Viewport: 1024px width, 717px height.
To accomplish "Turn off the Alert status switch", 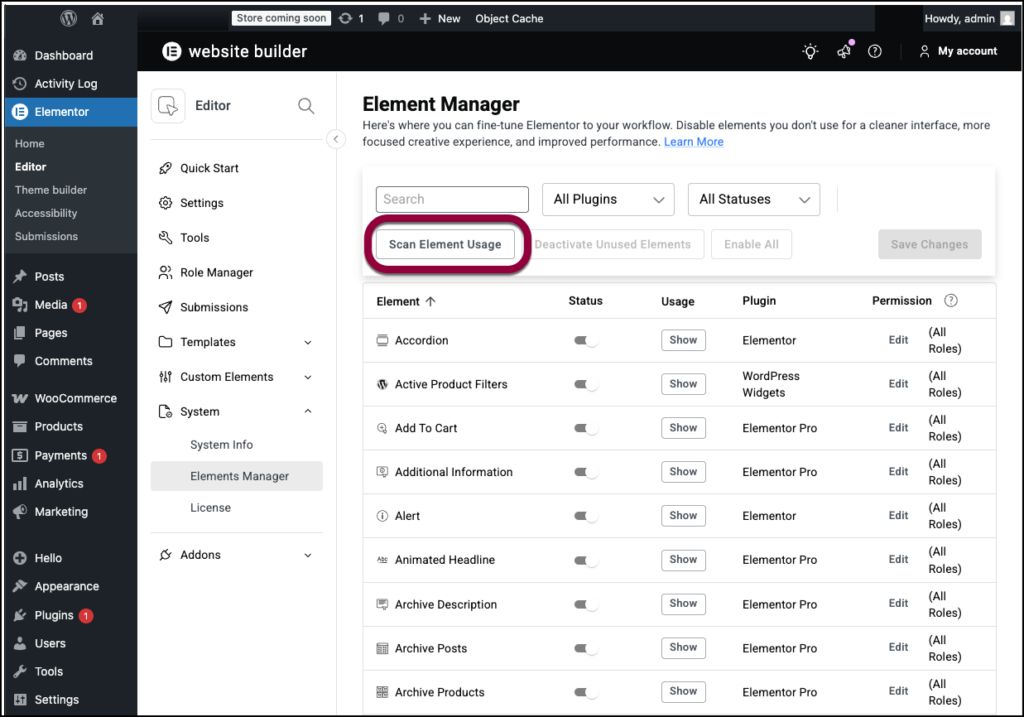I will coord(585,515).
